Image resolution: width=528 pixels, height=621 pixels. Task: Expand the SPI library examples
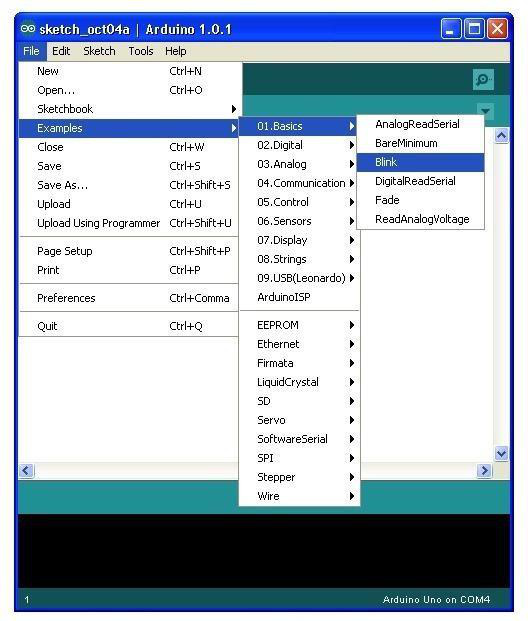click(299, 459)
